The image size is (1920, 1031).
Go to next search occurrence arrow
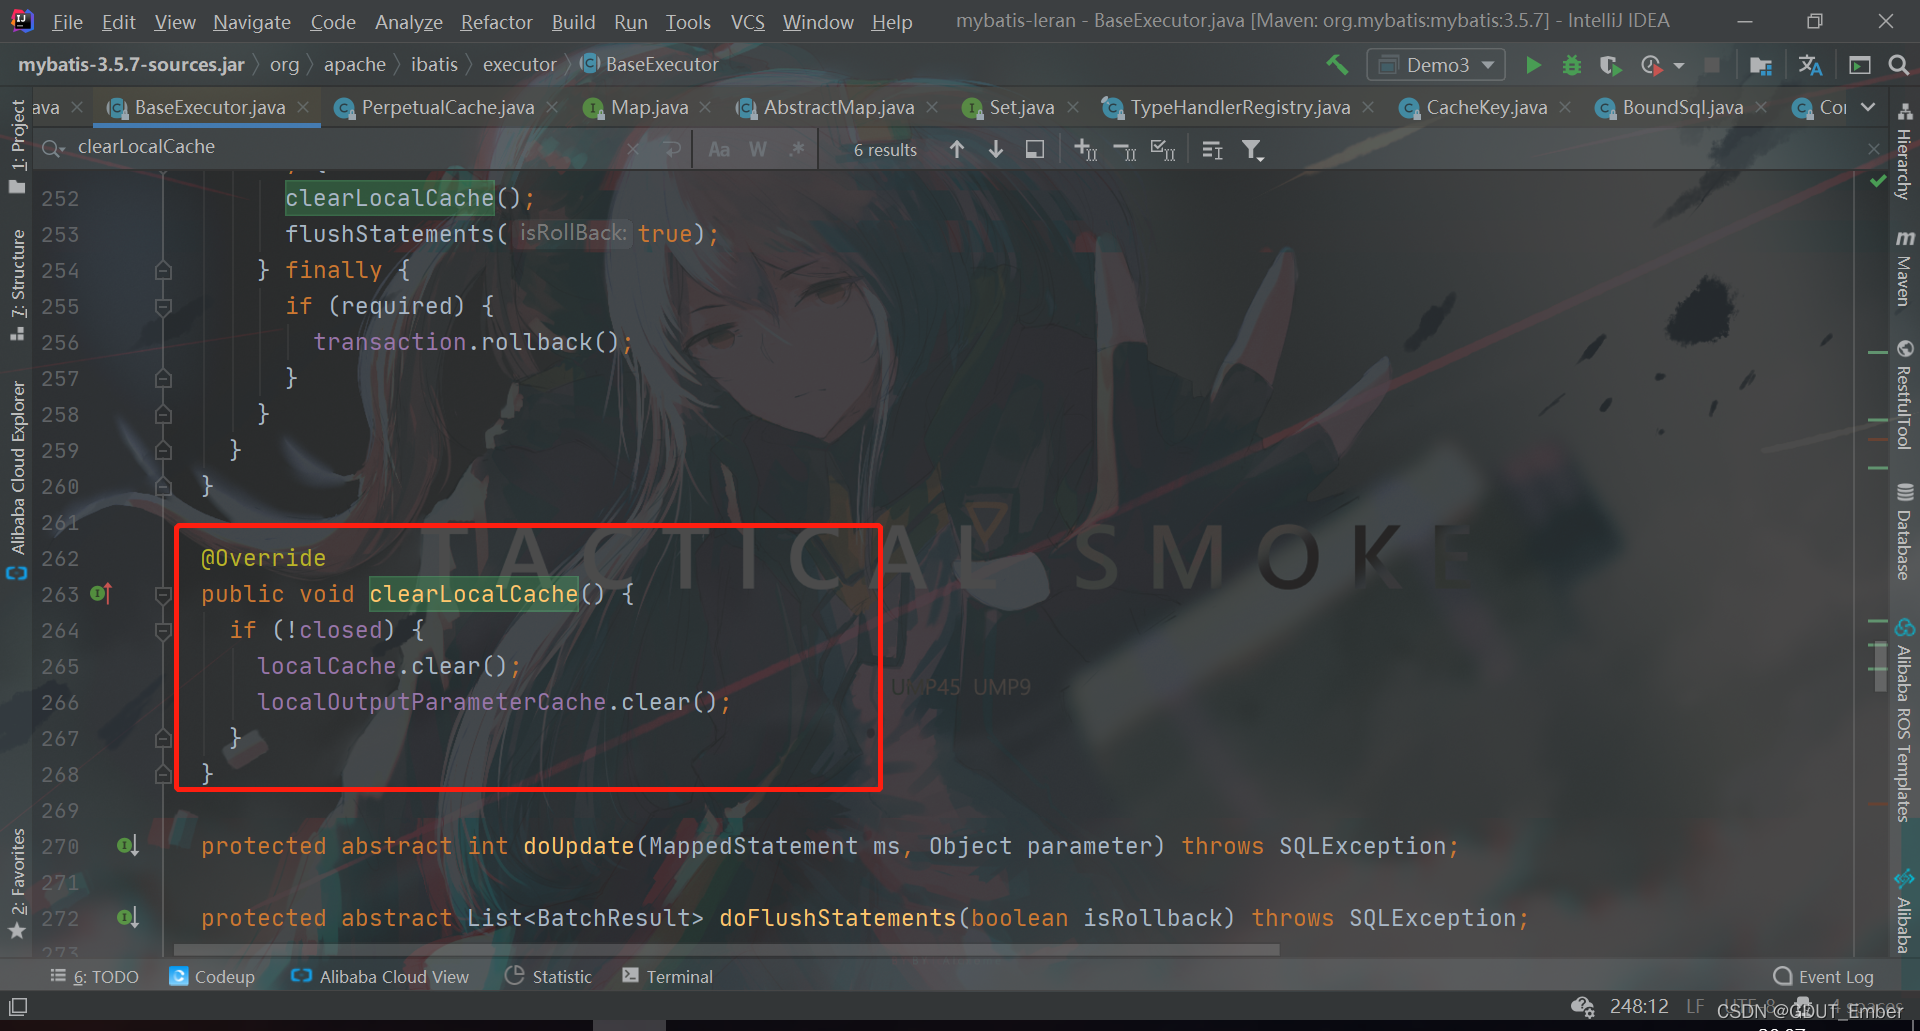pyautogui.click(x=996, y=149)
